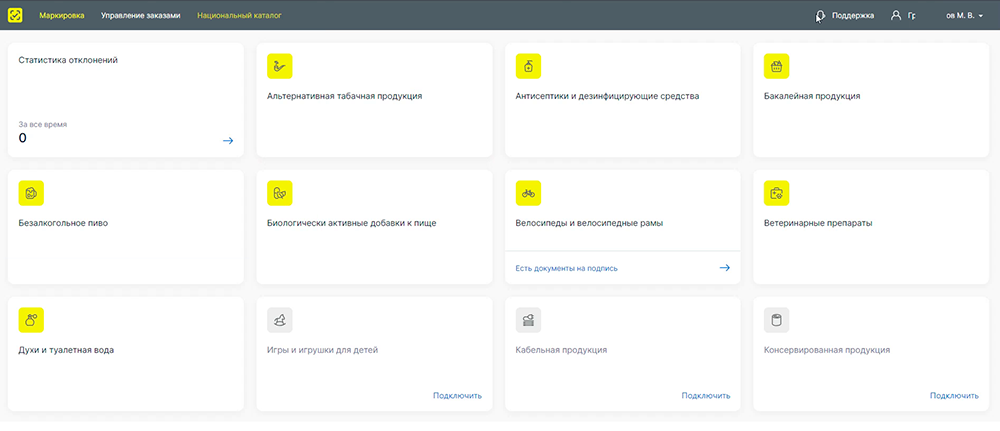This screenshot has width=1000, height=431.
Task: Open the Маркировка tab
Action: point(62,16)
